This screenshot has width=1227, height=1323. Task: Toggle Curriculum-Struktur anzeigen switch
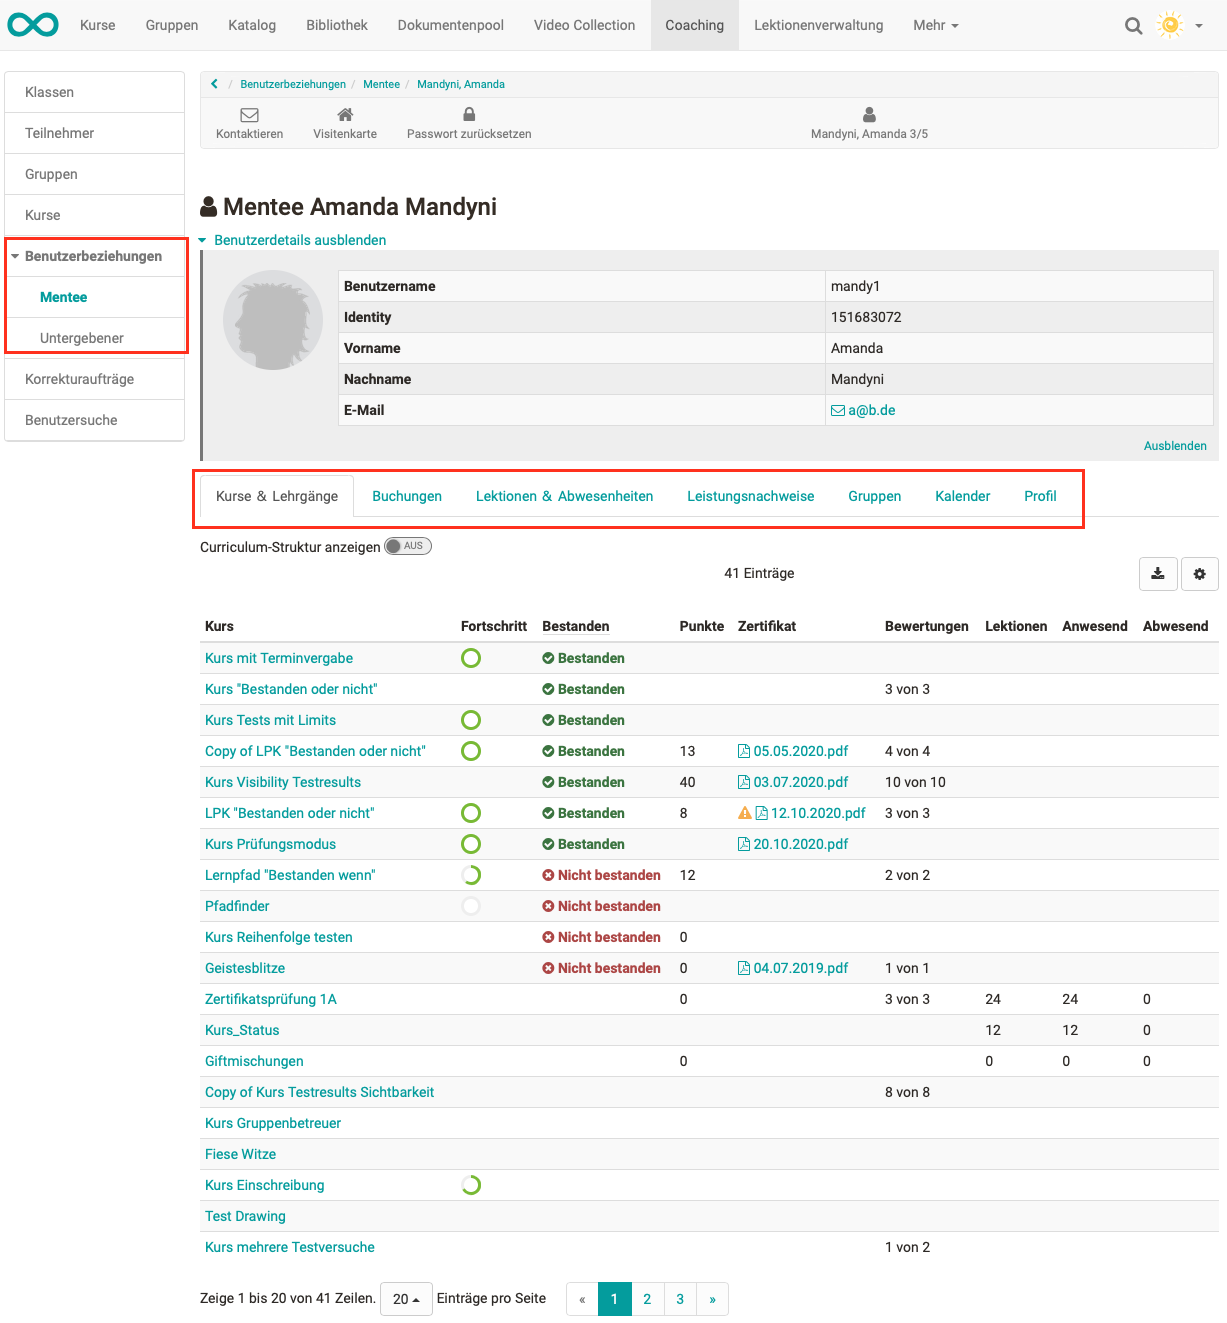click(408, 546)
